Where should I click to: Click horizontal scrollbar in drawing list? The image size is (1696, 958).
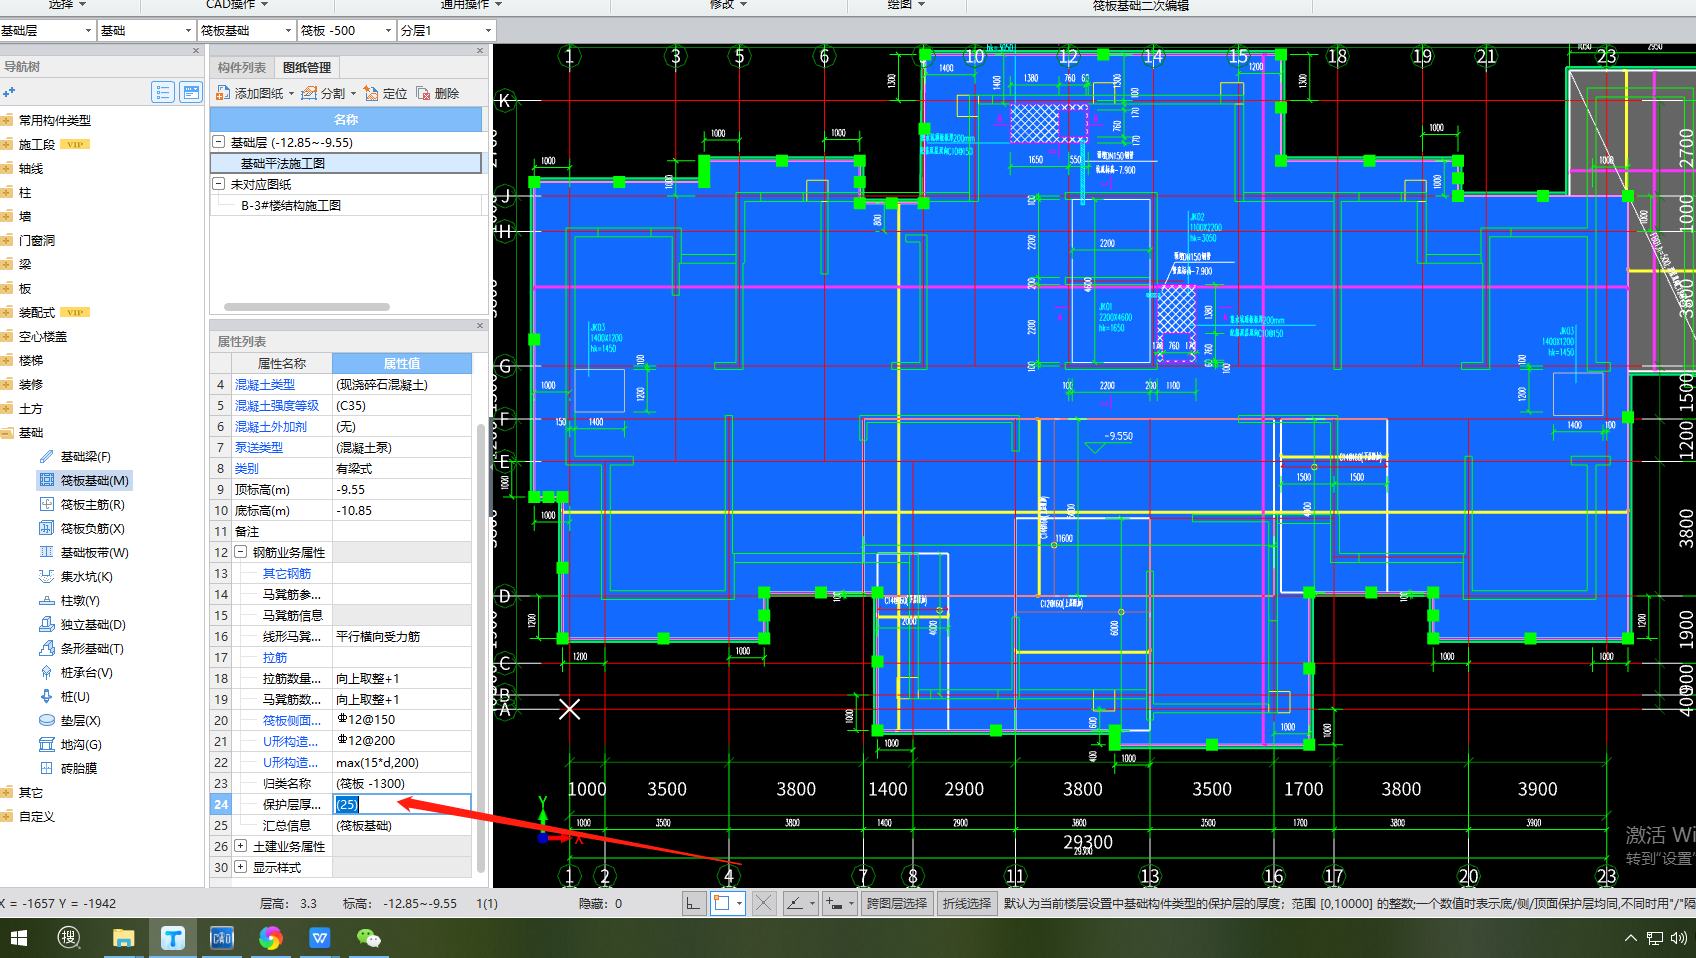tap(306, 307)
